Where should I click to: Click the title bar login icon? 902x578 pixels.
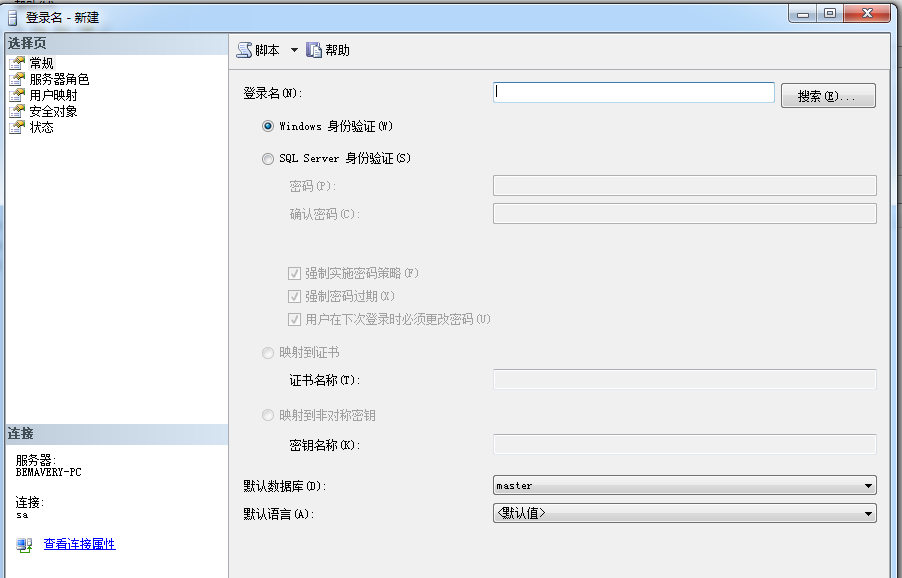12,17
